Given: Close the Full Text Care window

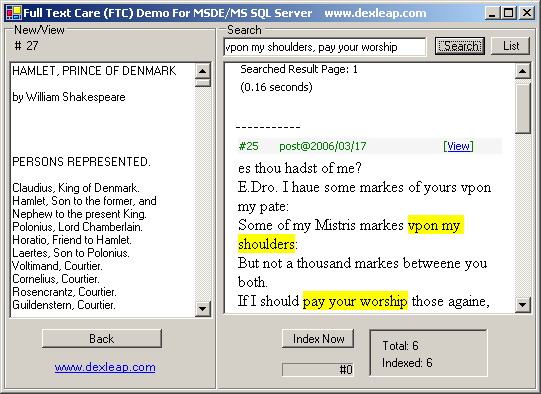Looking at the screenshot, I should coord(527,13).
